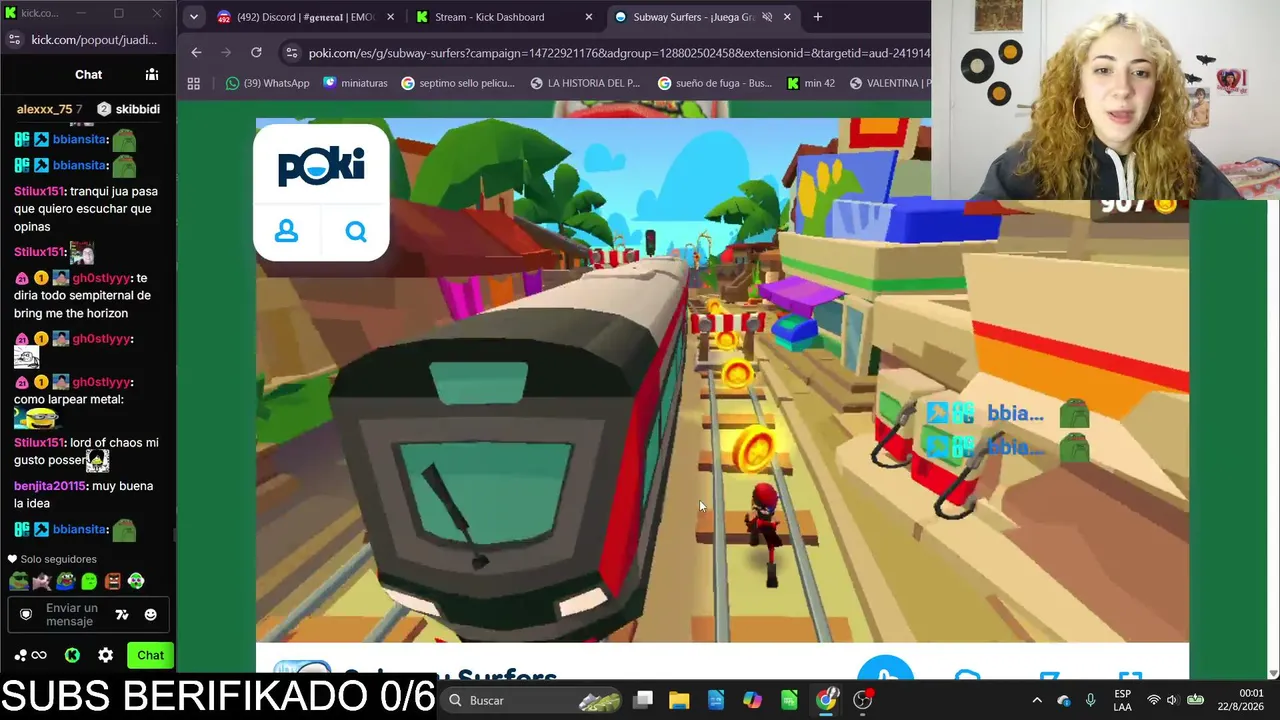Open Chrome from the taskbar
Image resolution: width=1280 pixels, height=720 pixels.
pos(826,700)
